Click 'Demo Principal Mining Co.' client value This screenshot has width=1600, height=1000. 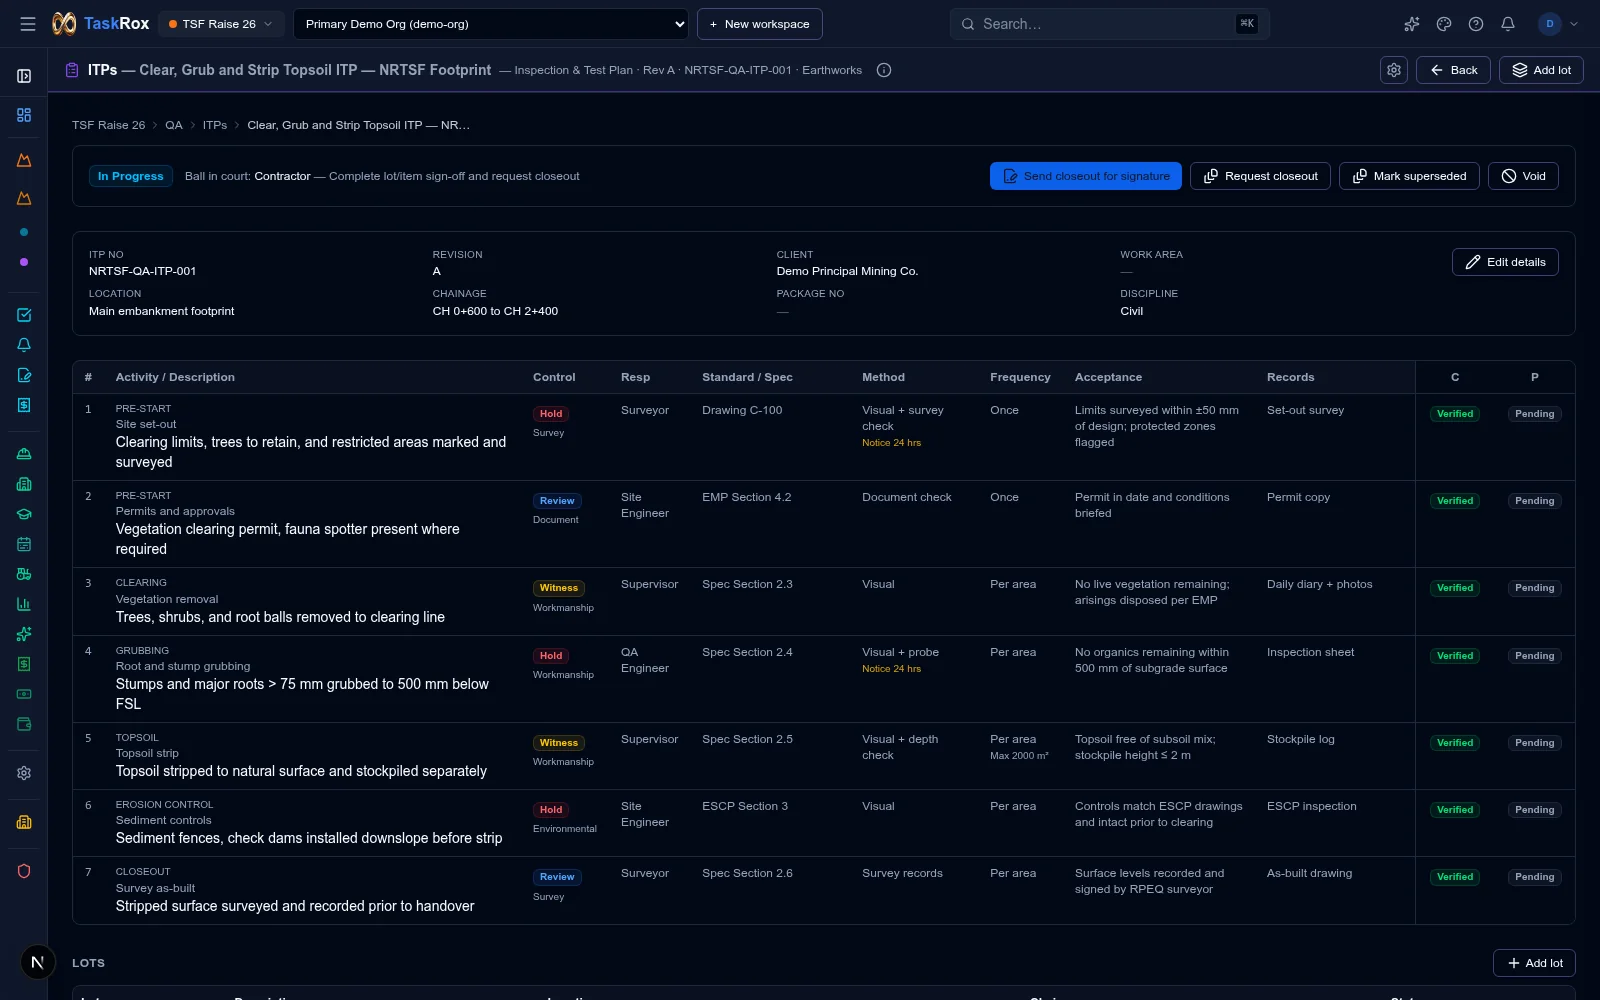847,271
